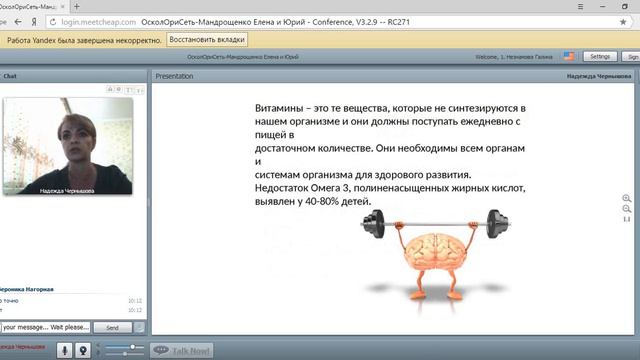Adjust the microphone level slider
Viewport: 640px width, 360px height.
pos(125,354)
